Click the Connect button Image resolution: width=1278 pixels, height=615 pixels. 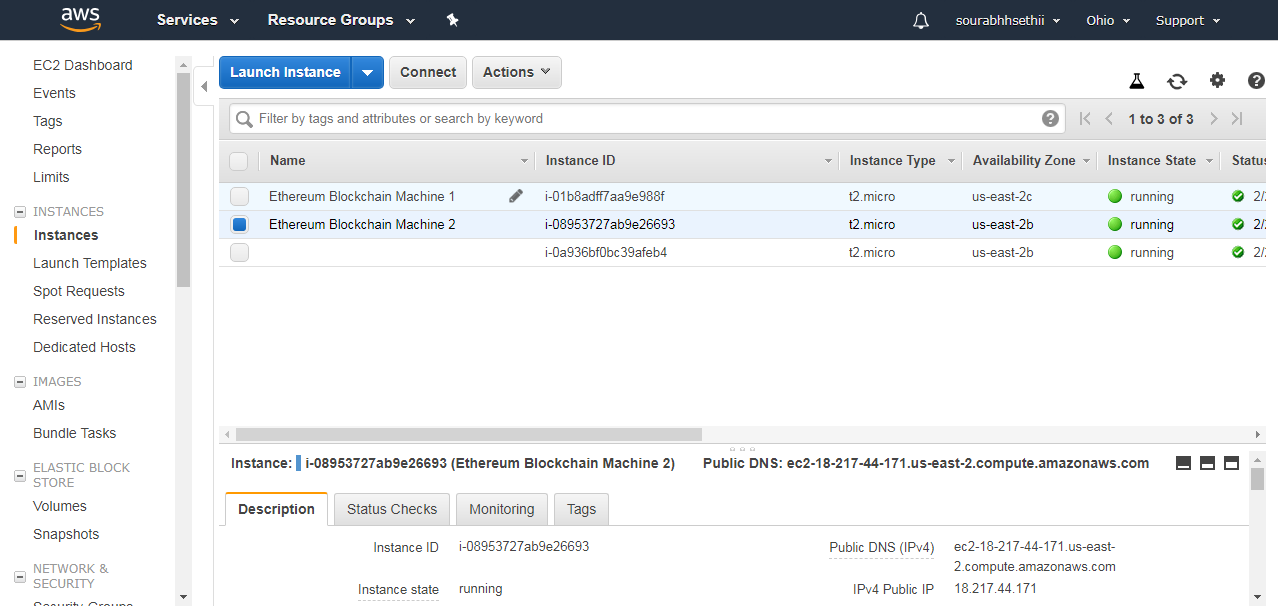(427, 72)
